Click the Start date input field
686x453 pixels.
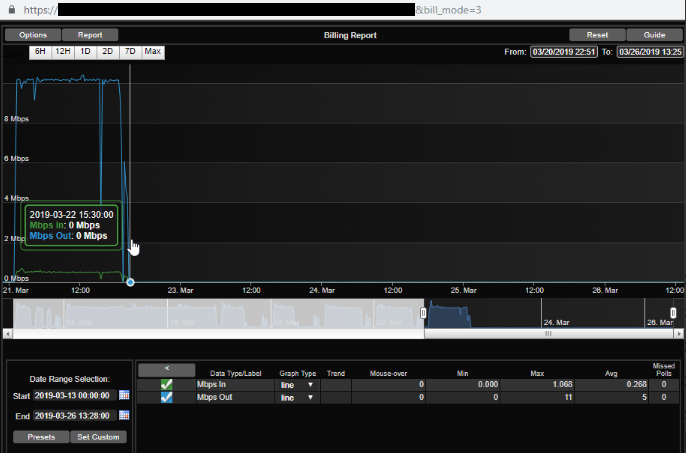click(x=75, y=396)
